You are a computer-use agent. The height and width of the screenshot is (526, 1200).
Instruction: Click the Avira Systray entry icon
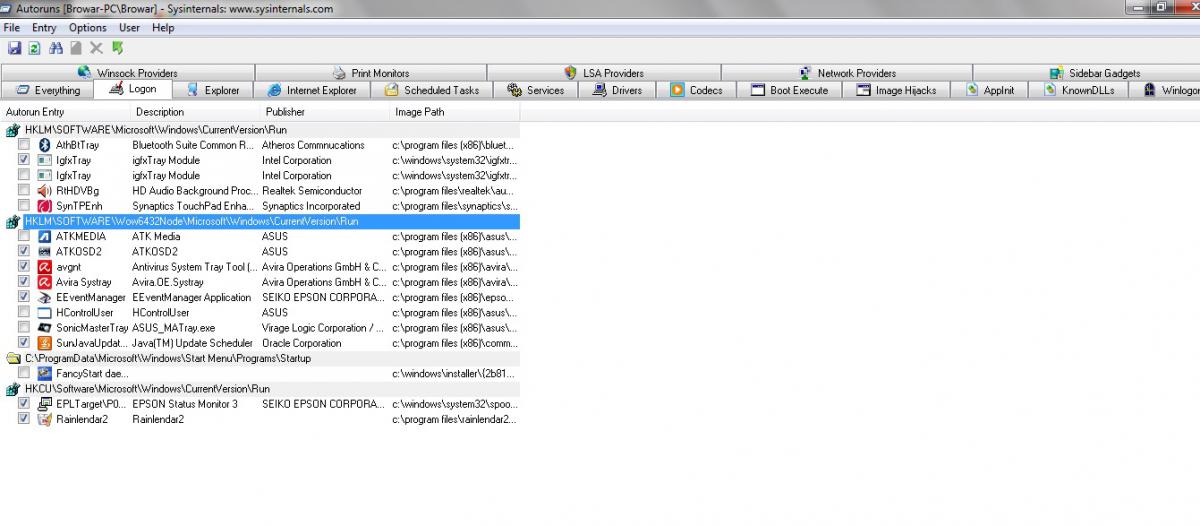point(44,282)
